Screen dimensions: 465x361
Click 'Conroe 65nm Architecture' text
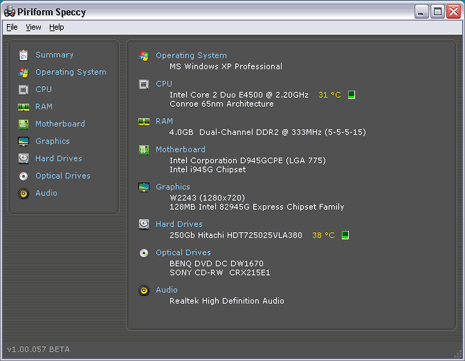tap(222, 104)
